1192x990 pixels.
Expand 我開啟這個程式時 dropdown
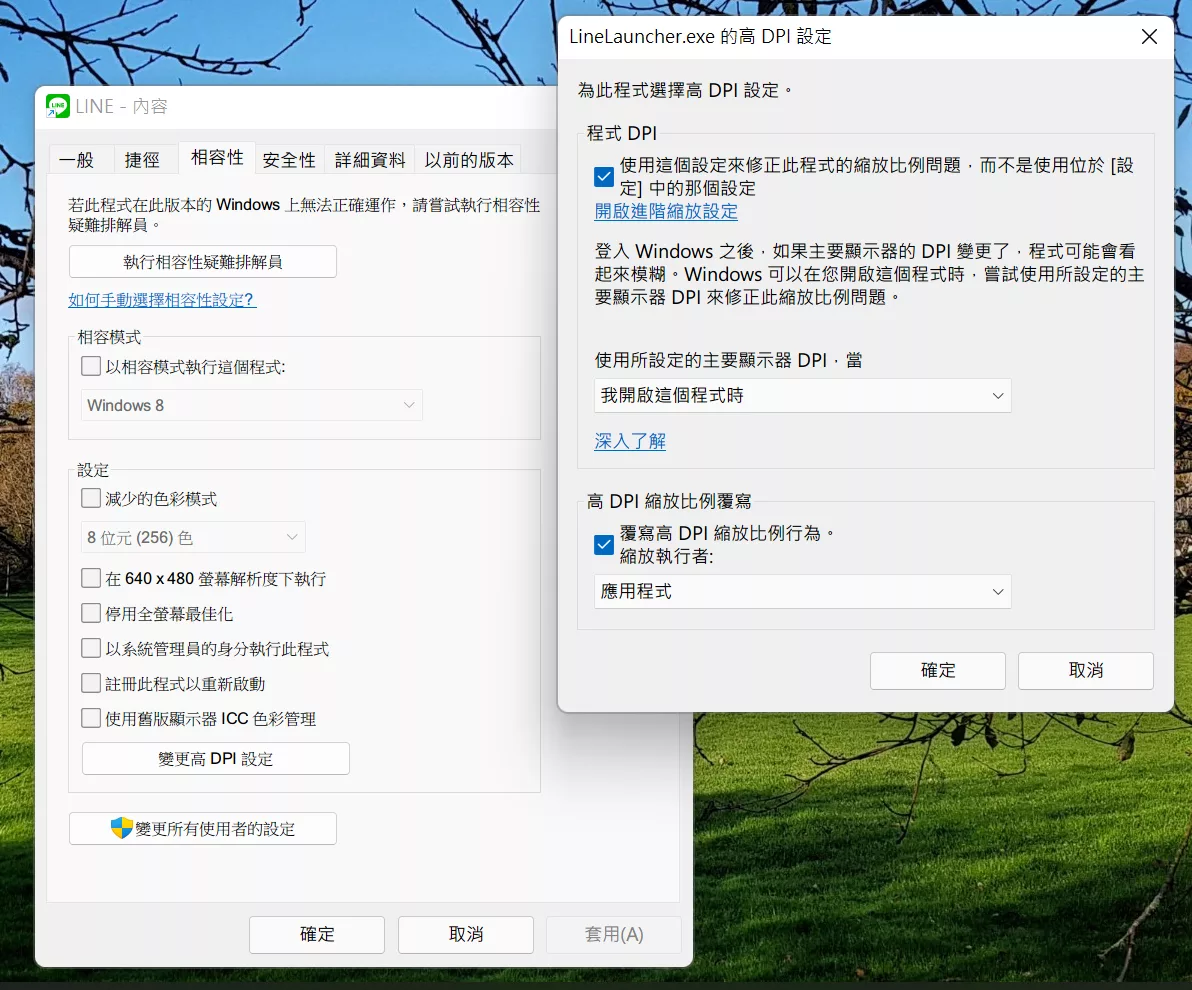(803, 396)
